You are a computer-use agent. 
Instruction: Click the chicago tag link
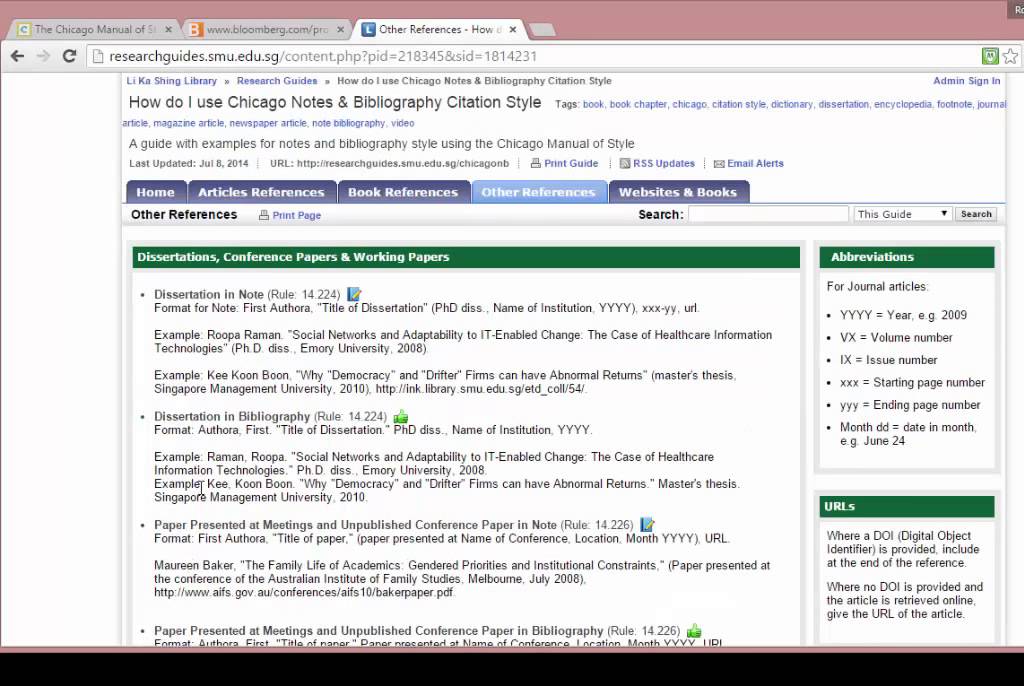(x=690, y=105)
